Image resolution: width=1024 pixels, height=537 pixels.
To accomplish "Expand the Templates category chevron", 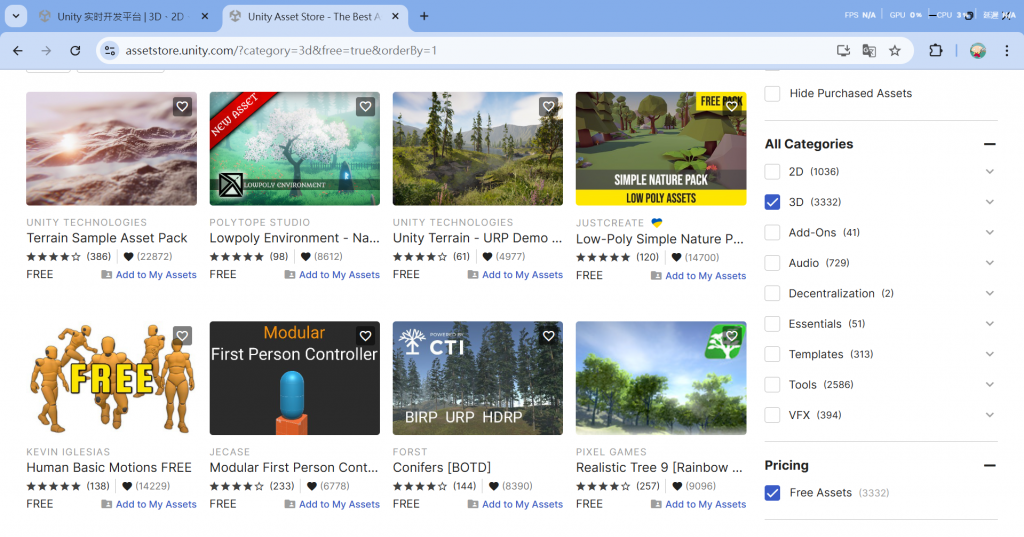I will 989,354.
